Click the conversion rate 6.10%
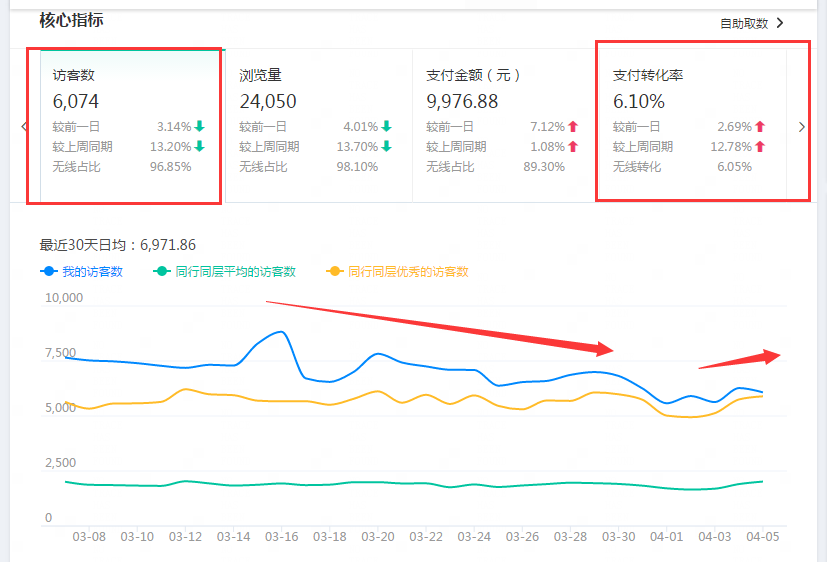Viewport: 827px width, 562px height. point(639,101)
